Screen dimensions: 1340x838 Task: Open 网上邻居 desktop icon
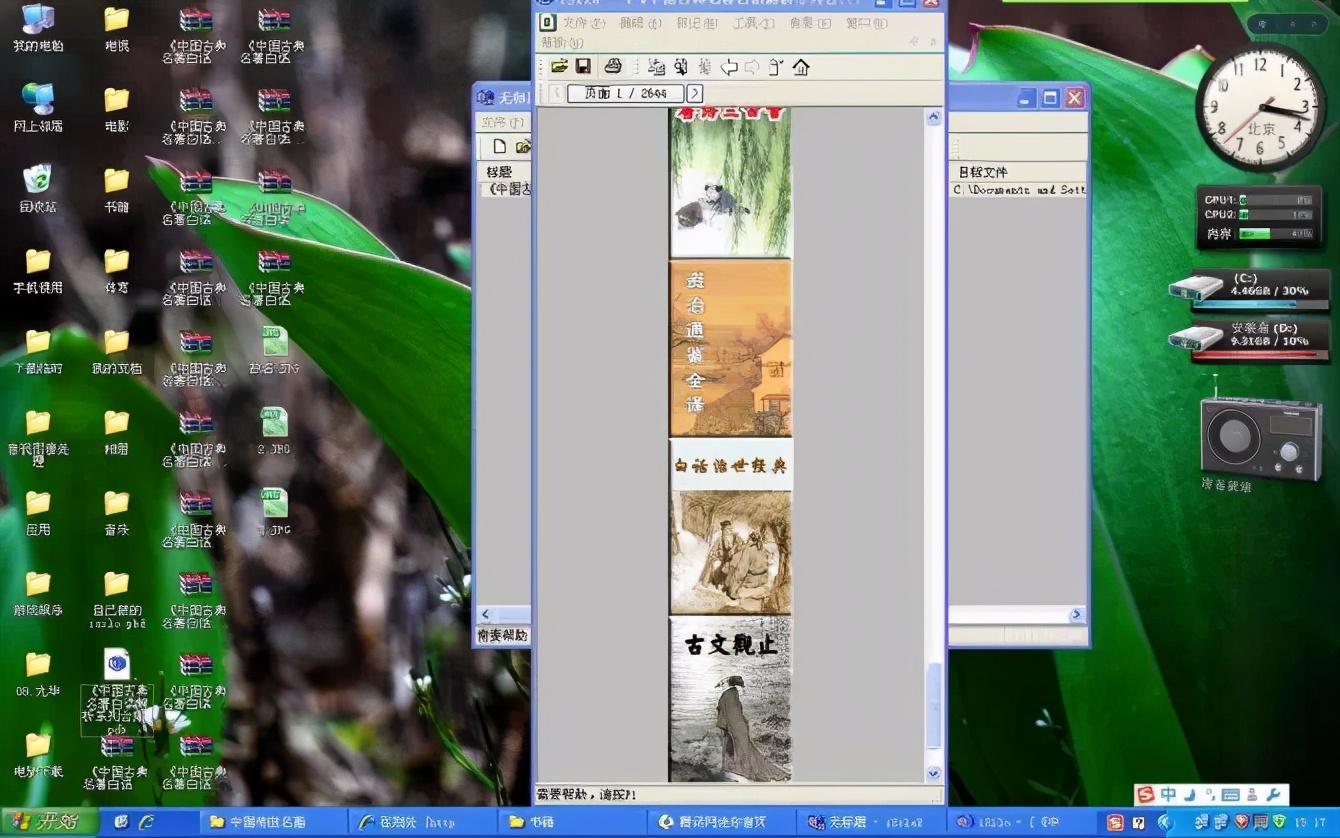[38, 108]
